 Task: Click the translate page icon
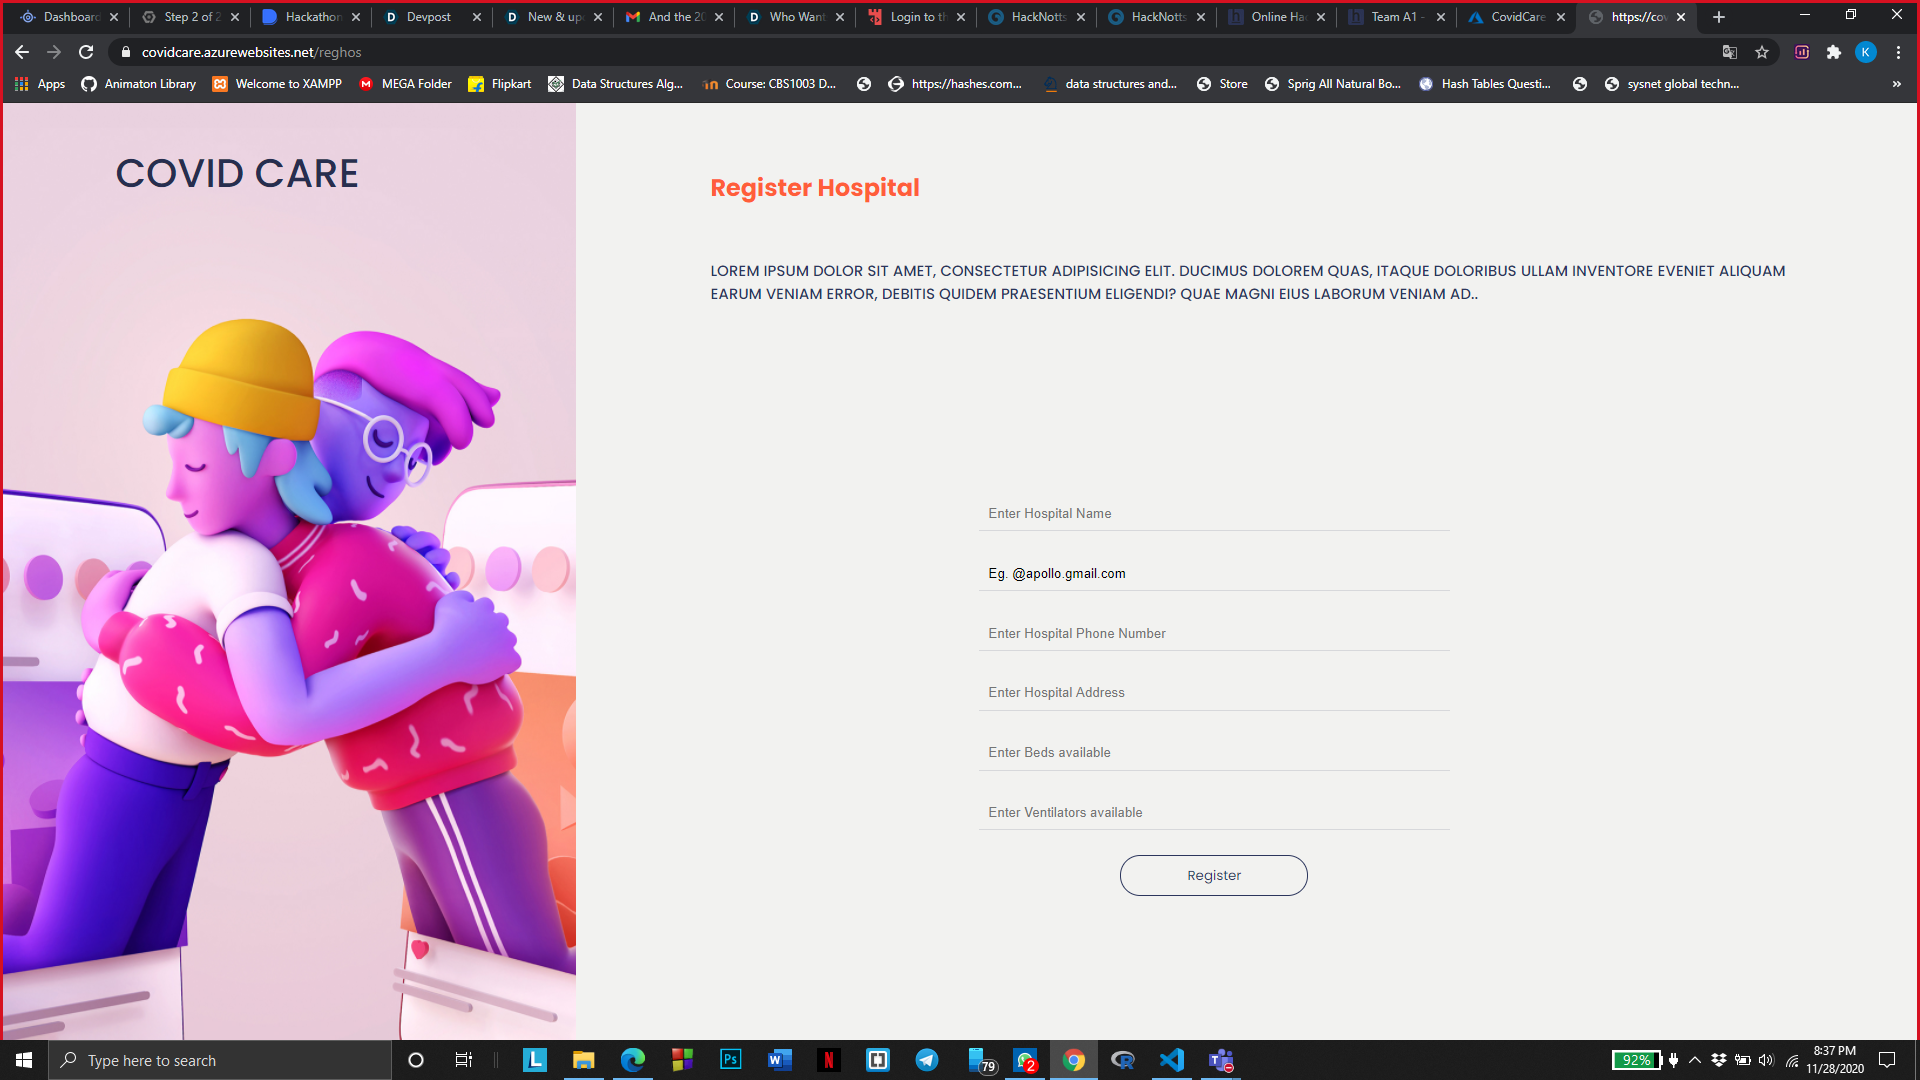[1730, 52]
